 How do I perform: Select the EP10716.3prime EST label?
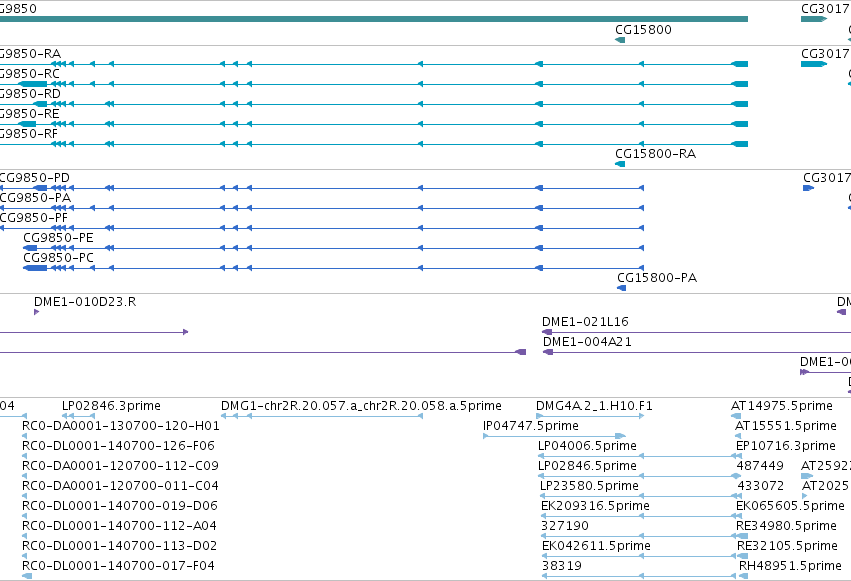[x=786, y=446]
